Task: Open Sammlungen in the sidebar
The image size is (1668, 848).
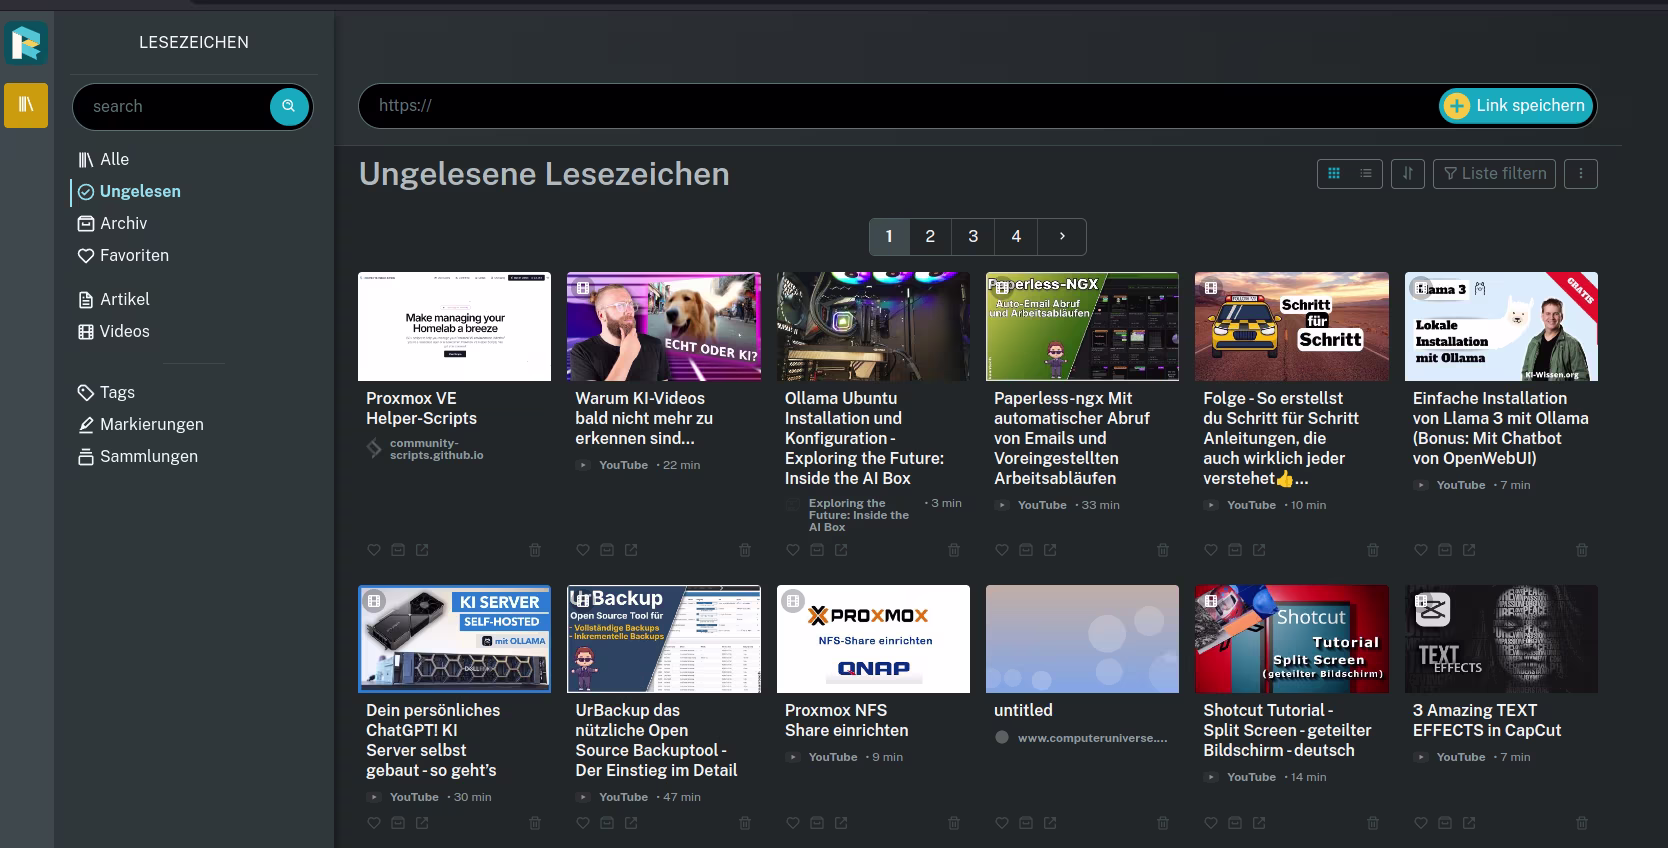Action: point(138,456)
